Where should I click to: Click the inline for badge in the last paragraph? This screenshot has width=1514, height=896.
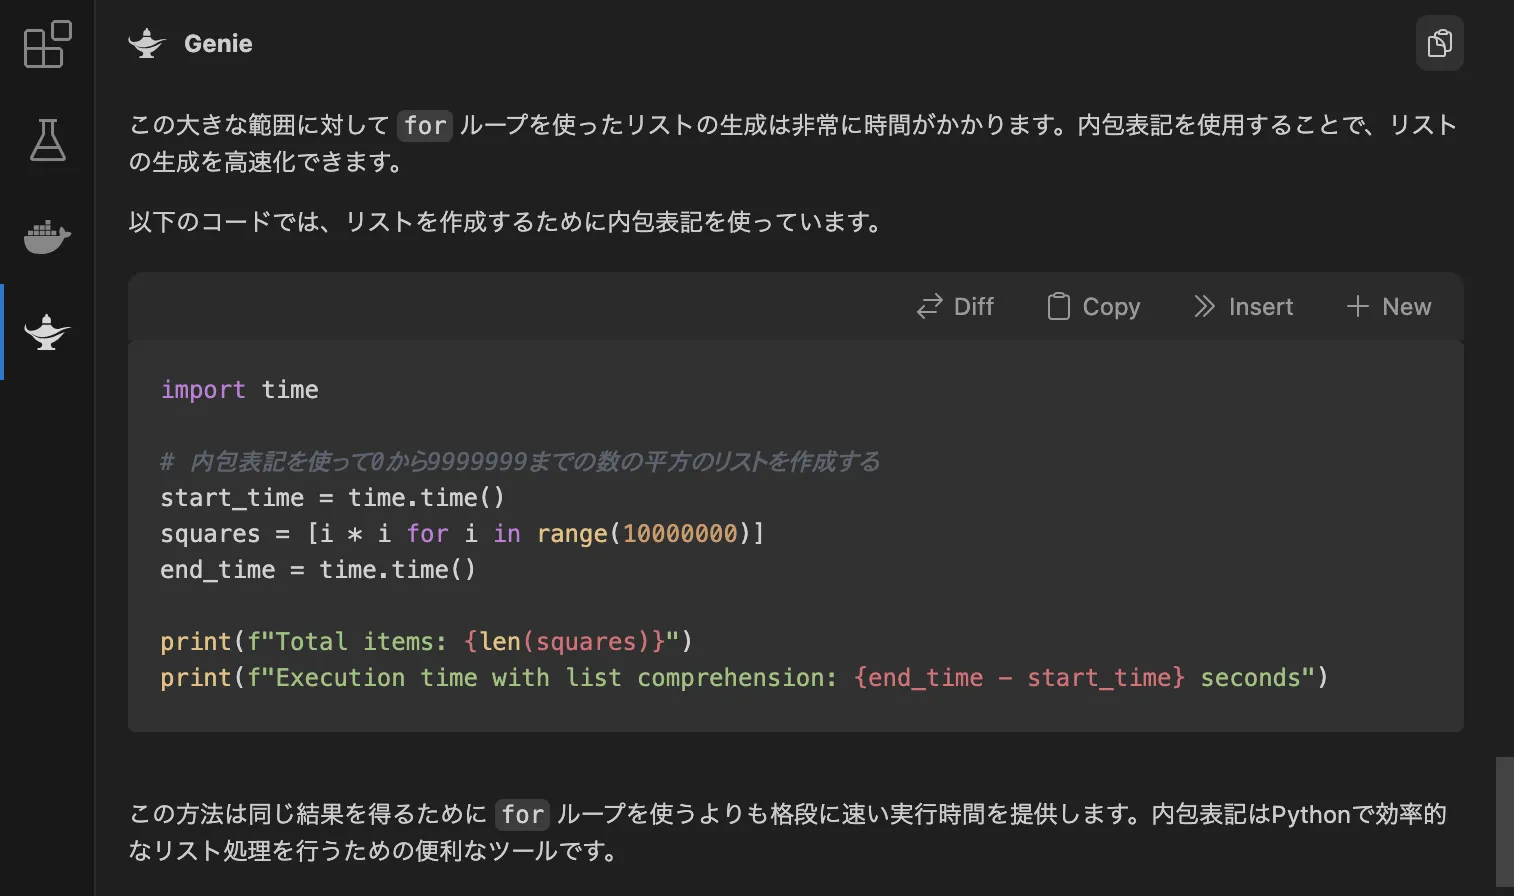[521, 814]
